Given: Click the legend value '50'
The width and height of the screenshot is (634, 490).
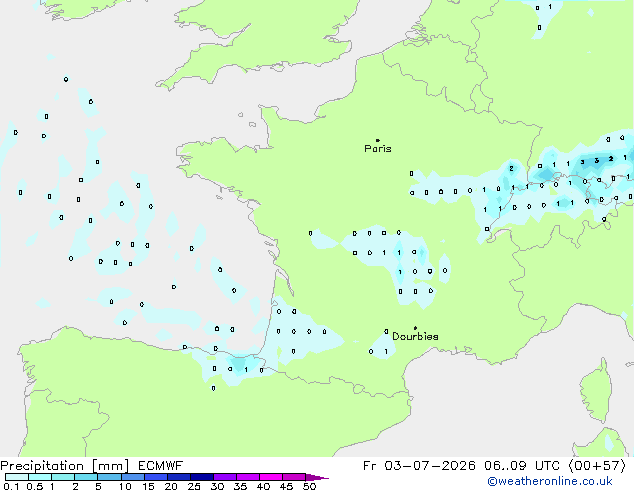Looking at the screenshot, I should [x=309, y=486].
